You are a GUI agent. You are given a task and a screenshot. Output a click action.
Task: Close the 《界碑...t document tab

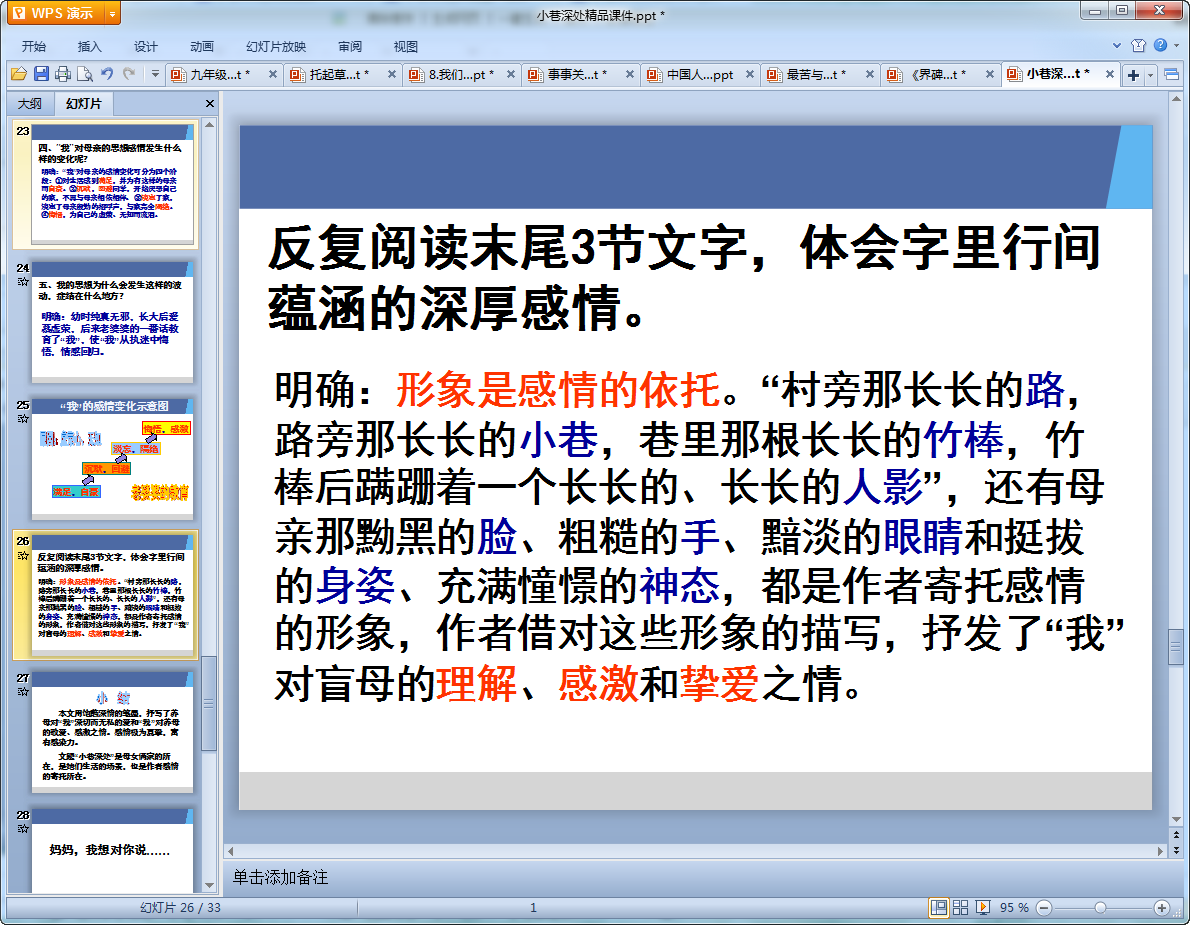tap(990, 74)
